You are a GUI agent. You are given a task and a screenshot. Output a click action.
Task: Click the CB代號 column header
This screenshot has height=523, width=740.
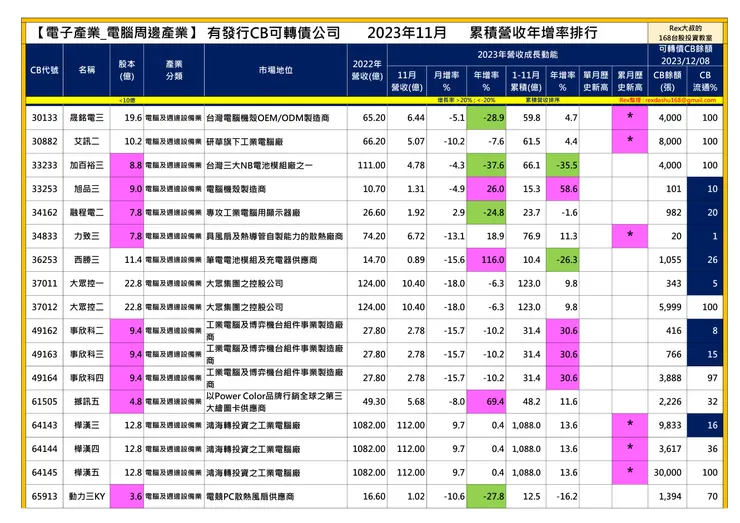click(44, 70)
